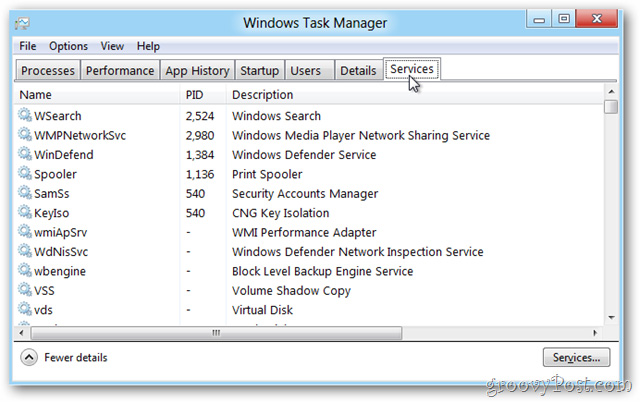Click PID value 1,384
The width and height of the screenshot is (640, 402).
(x=200, y=155)
